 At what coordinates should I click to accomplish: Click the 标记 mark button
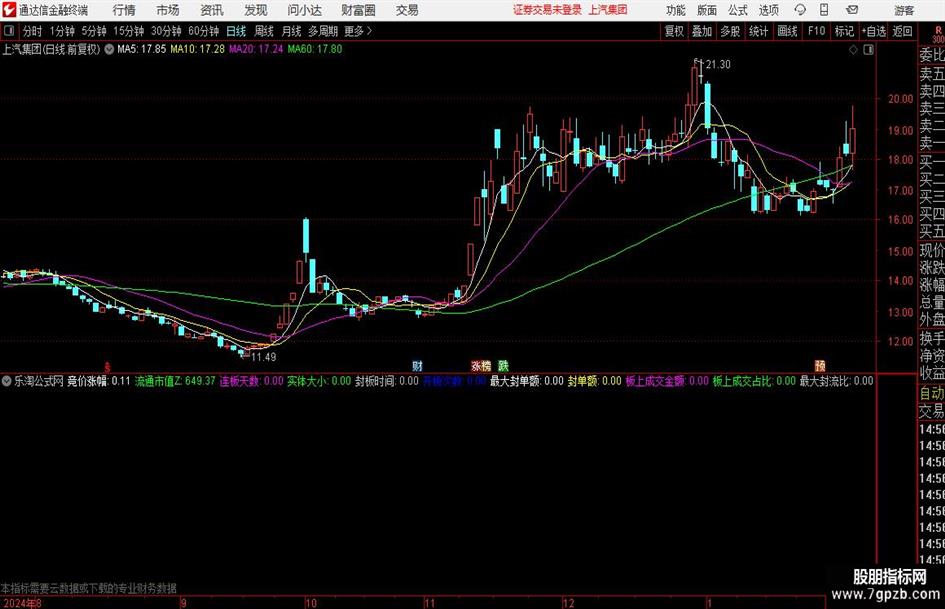(844, 31)
